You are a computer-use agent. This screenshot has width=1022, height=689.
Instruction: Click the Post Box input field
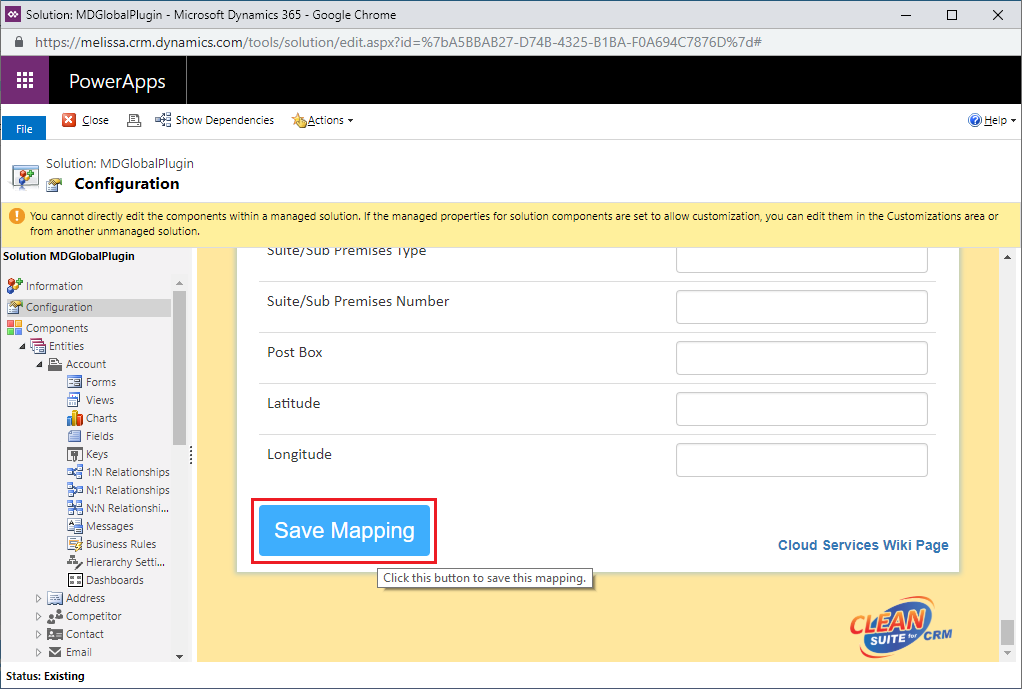802,358
